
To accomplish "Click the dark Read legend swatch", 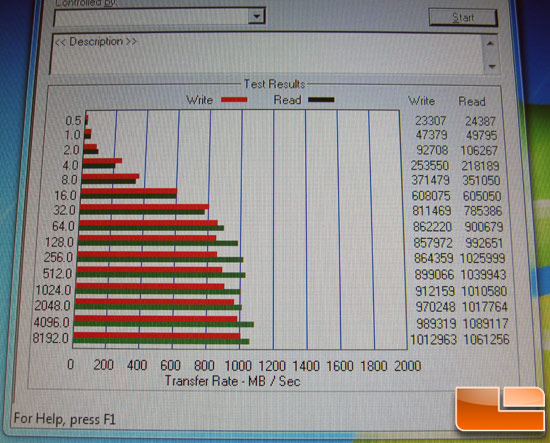I will click(x=321, y=100).
